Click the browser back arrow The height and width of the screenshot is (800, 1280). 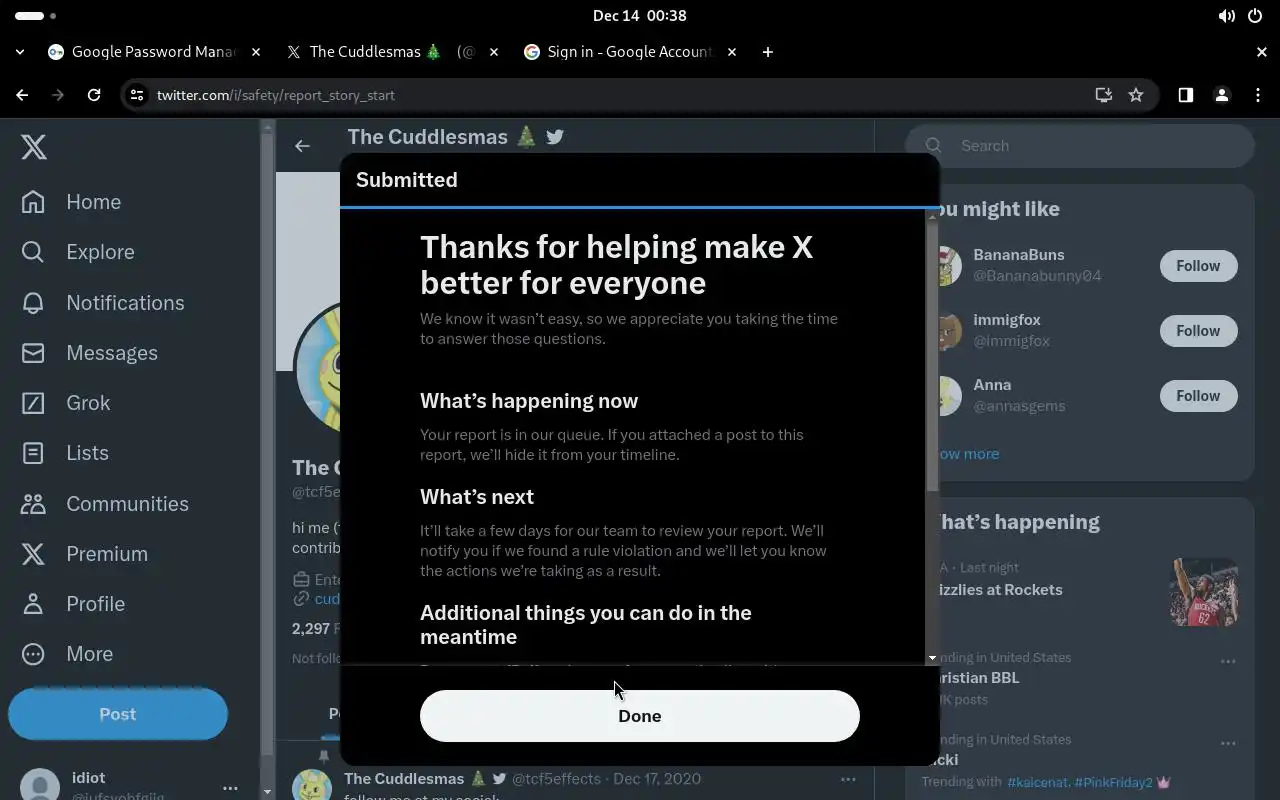tap(22, 95)
